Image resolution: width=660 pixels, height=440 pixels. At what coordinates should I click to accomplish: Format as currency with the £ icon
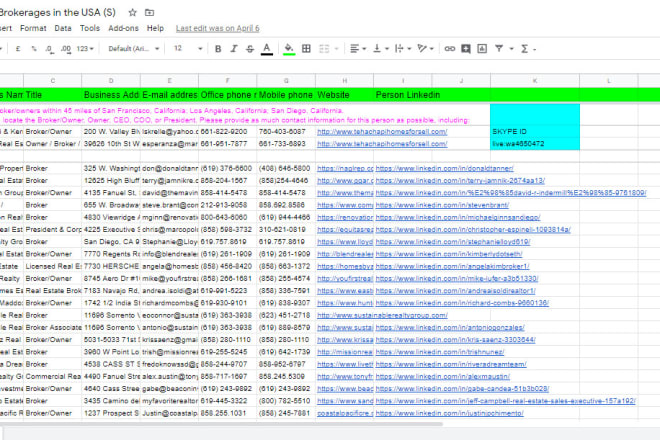[x=18, y=49]
